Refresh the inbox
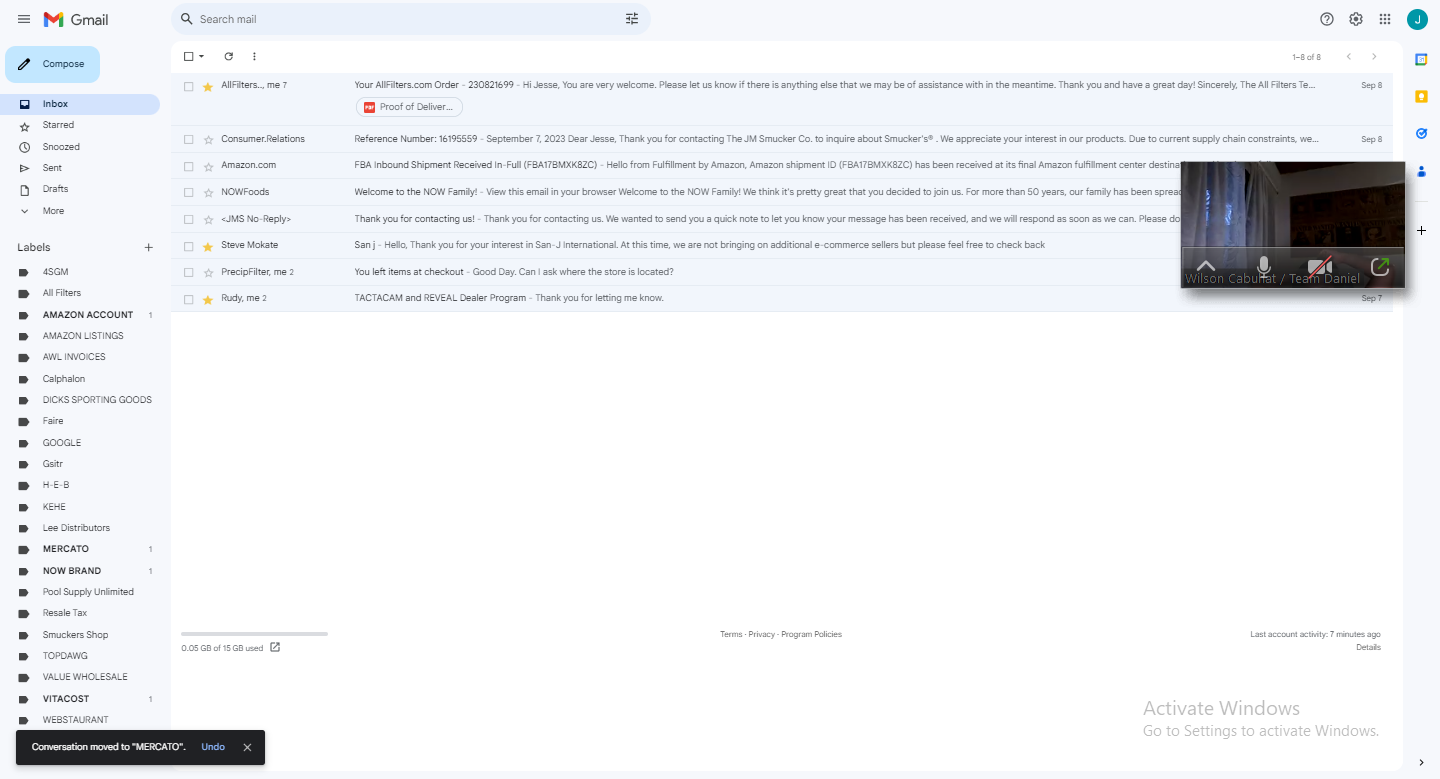This screenshot has width=1440, height=779. 228,57
